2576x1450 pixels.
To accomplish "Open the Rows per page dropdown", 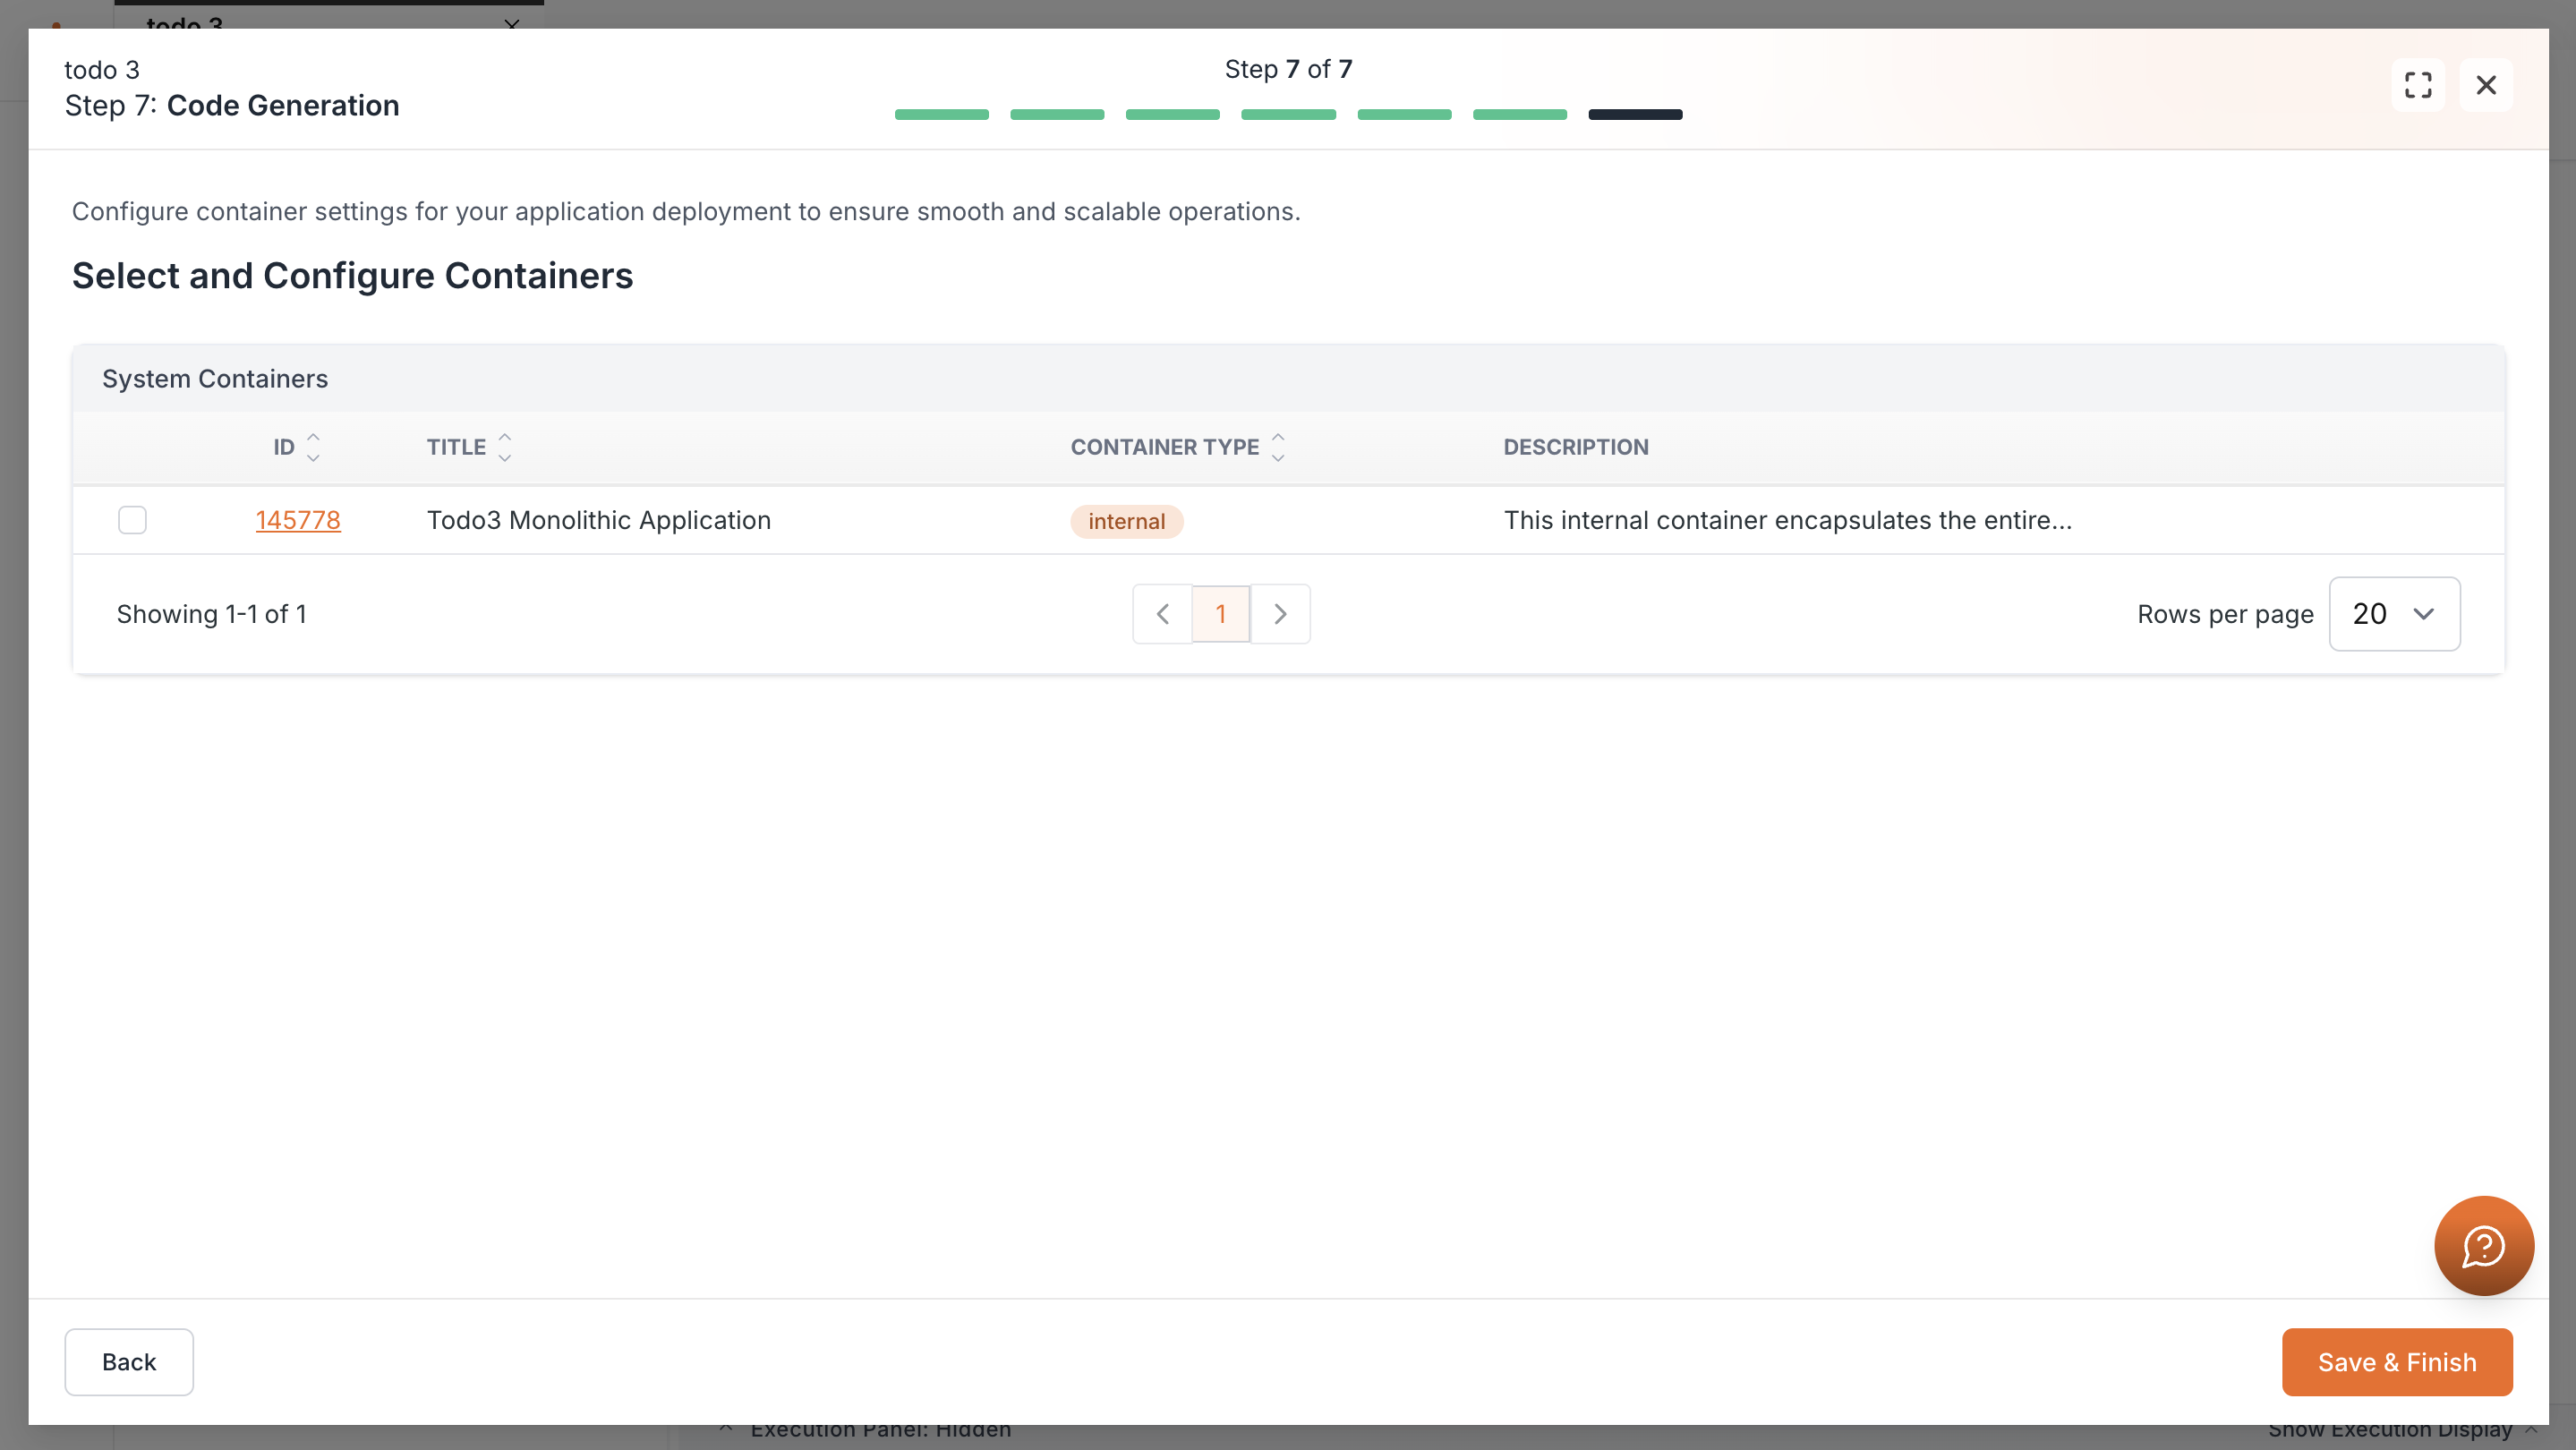I will 2394,614.
